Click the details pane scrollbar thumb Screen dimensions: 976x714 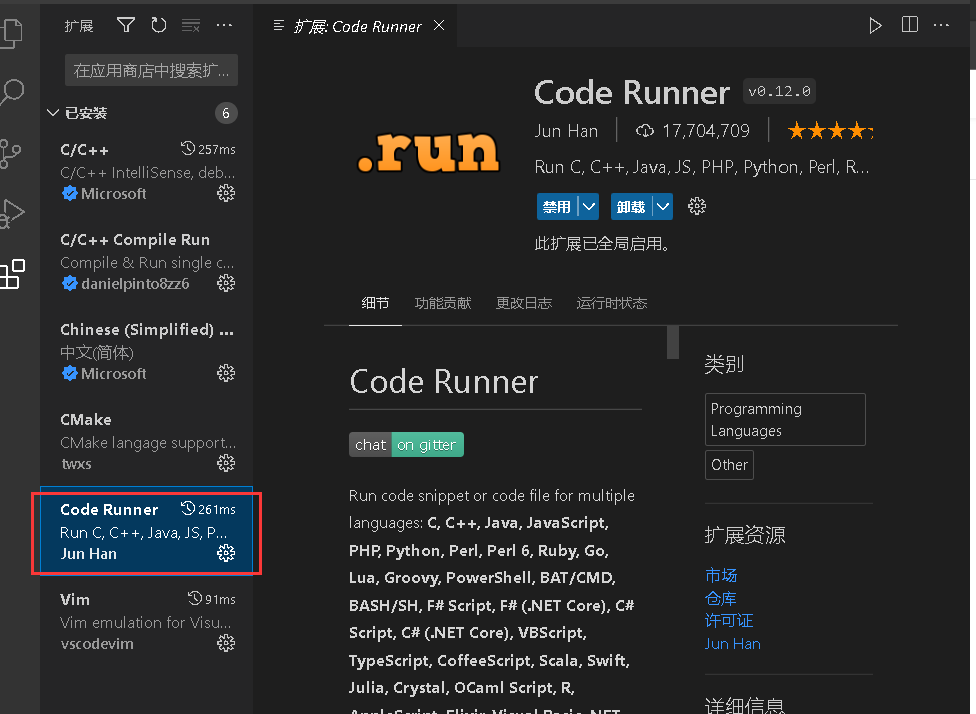(672, 342)
